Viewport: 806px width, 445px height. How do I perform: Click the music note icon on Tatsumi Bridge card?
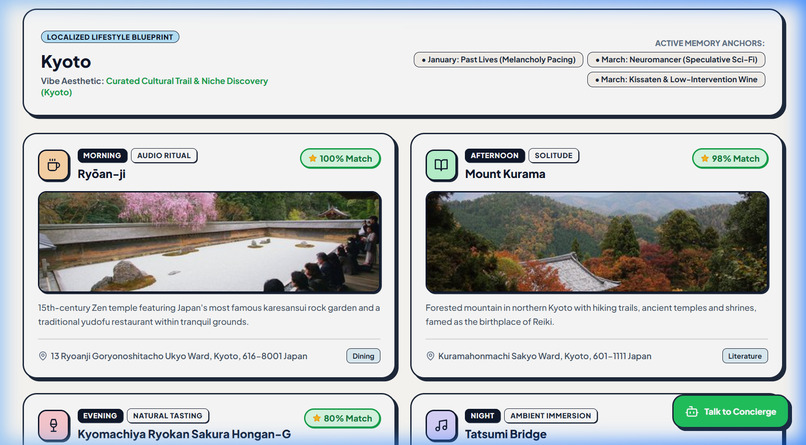[x=441, y=425]
